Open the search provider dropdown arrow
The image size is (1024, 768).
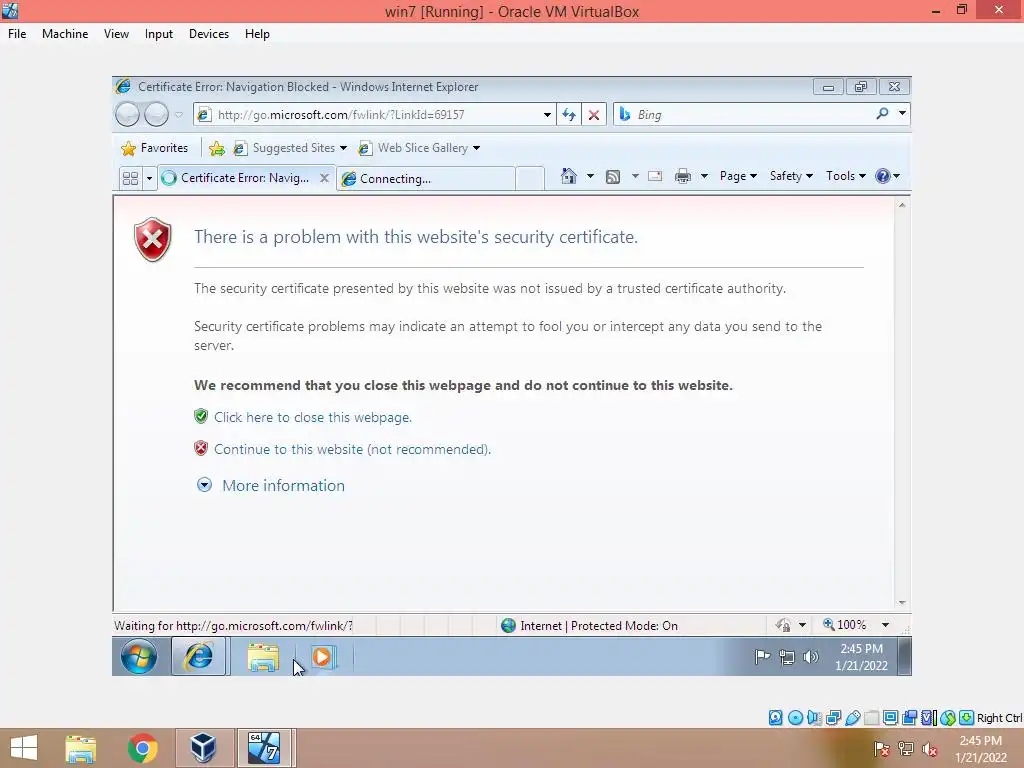tap(902, 114)
